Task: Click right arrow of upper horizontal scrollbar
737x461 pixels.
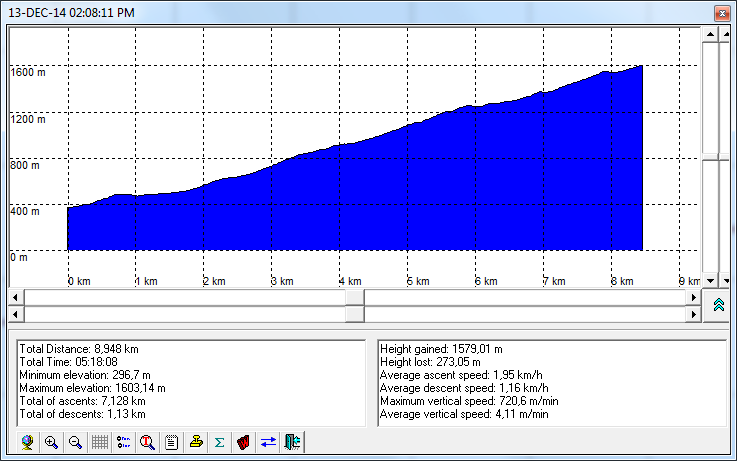Action: coord(694,297)
